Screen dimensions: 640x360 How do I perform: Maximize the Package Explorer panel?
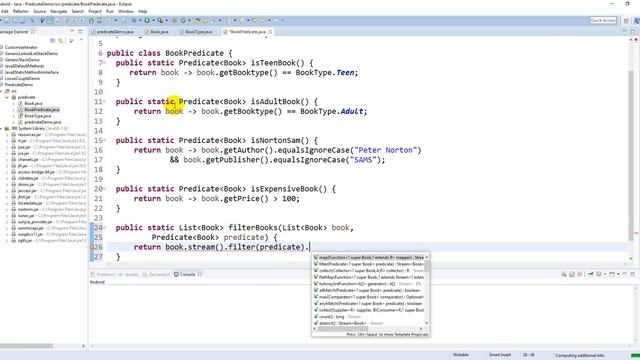pos(80,31)
